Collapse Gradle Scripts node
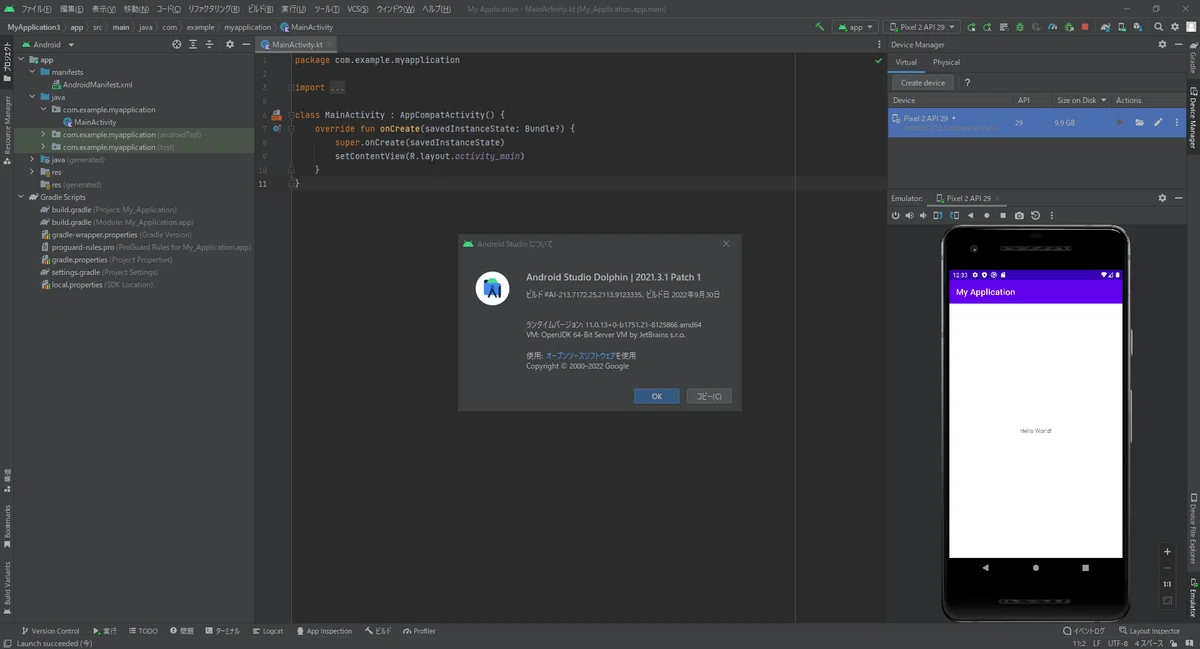Image resolution: width=1200 pixels, height=649 pixels. coord(21,197)
